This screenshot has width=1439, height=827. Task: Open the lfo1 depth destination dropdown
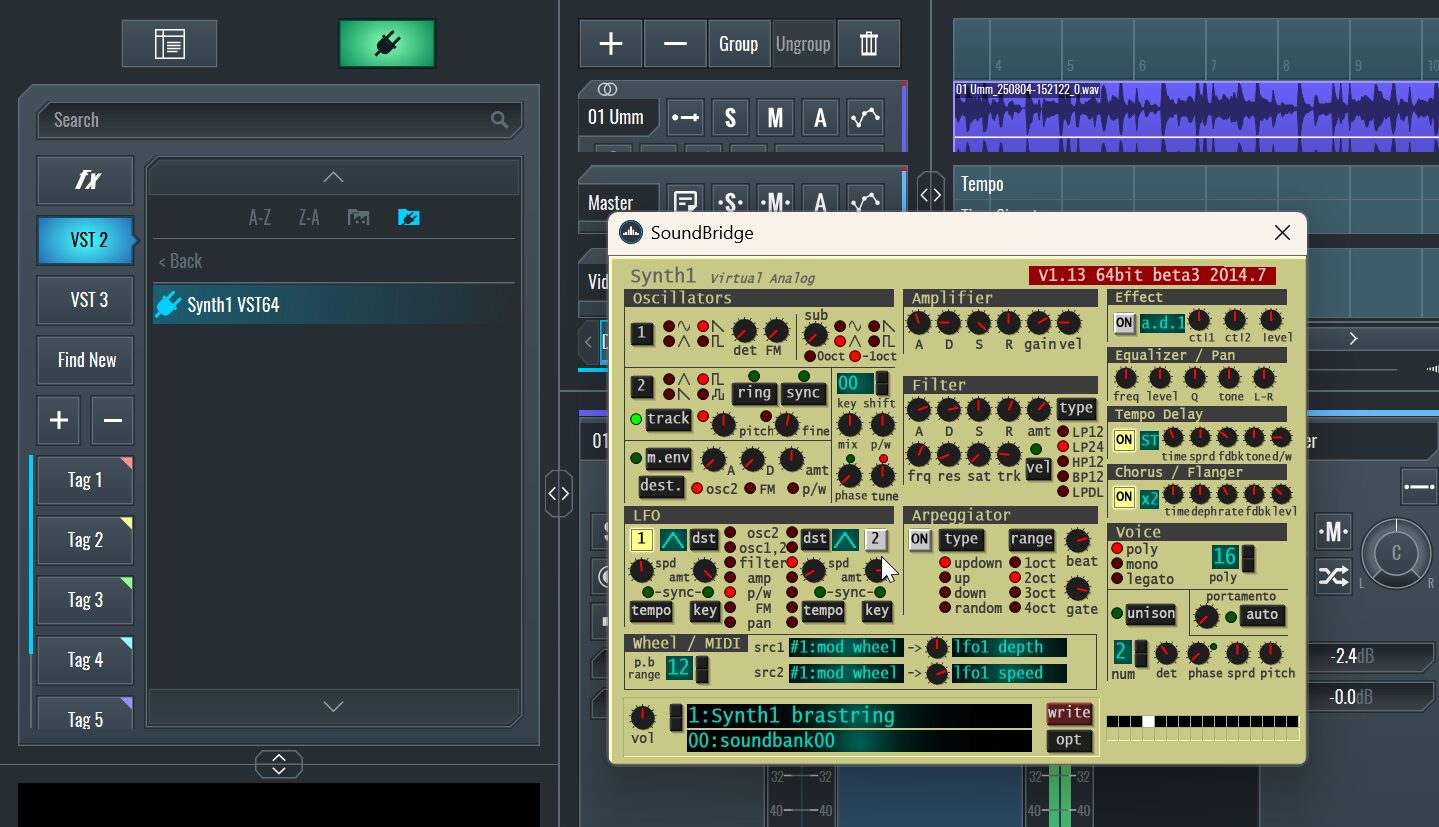(x=1009, y=647)
